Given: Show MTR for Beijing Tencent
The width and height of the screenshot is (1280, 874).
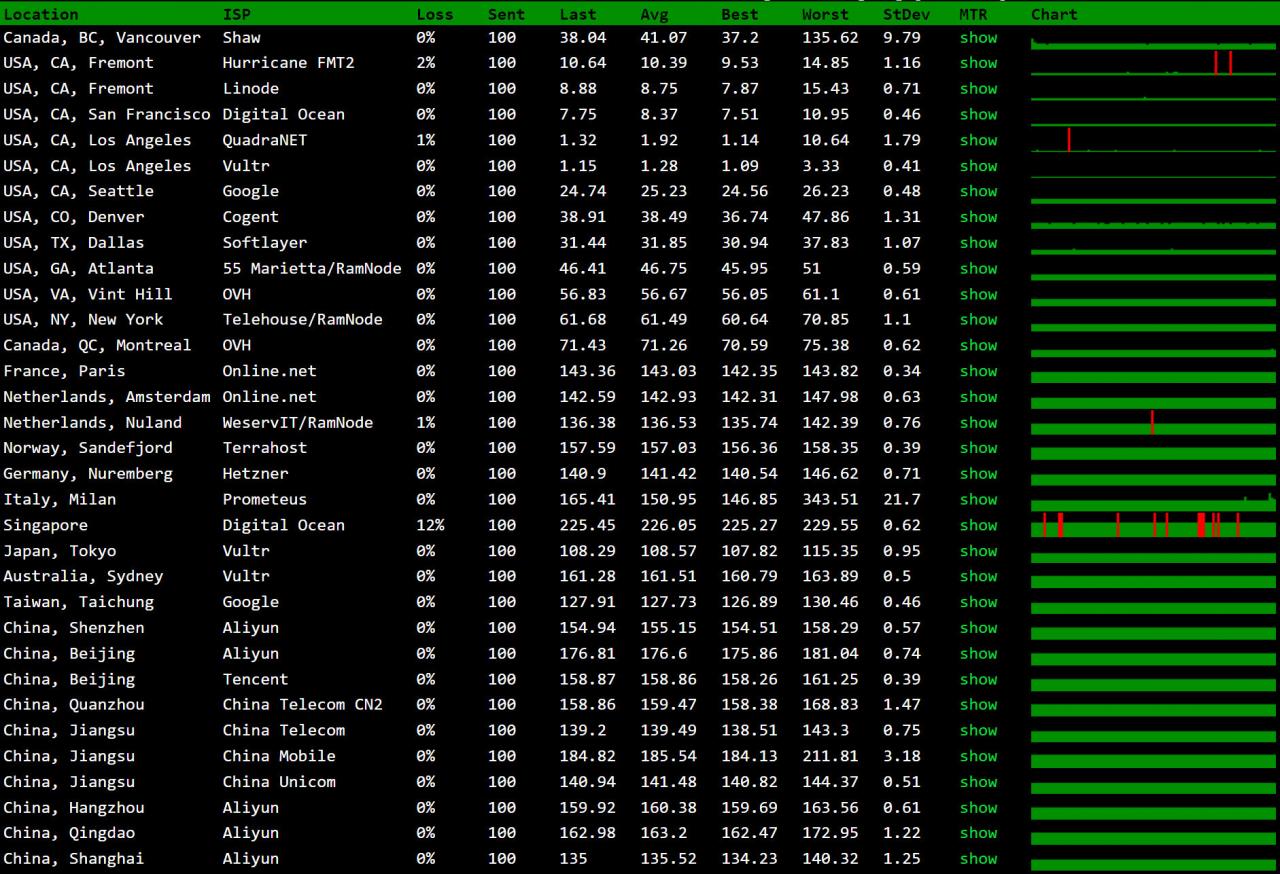Looking at the screenshot, I should 978,679.
